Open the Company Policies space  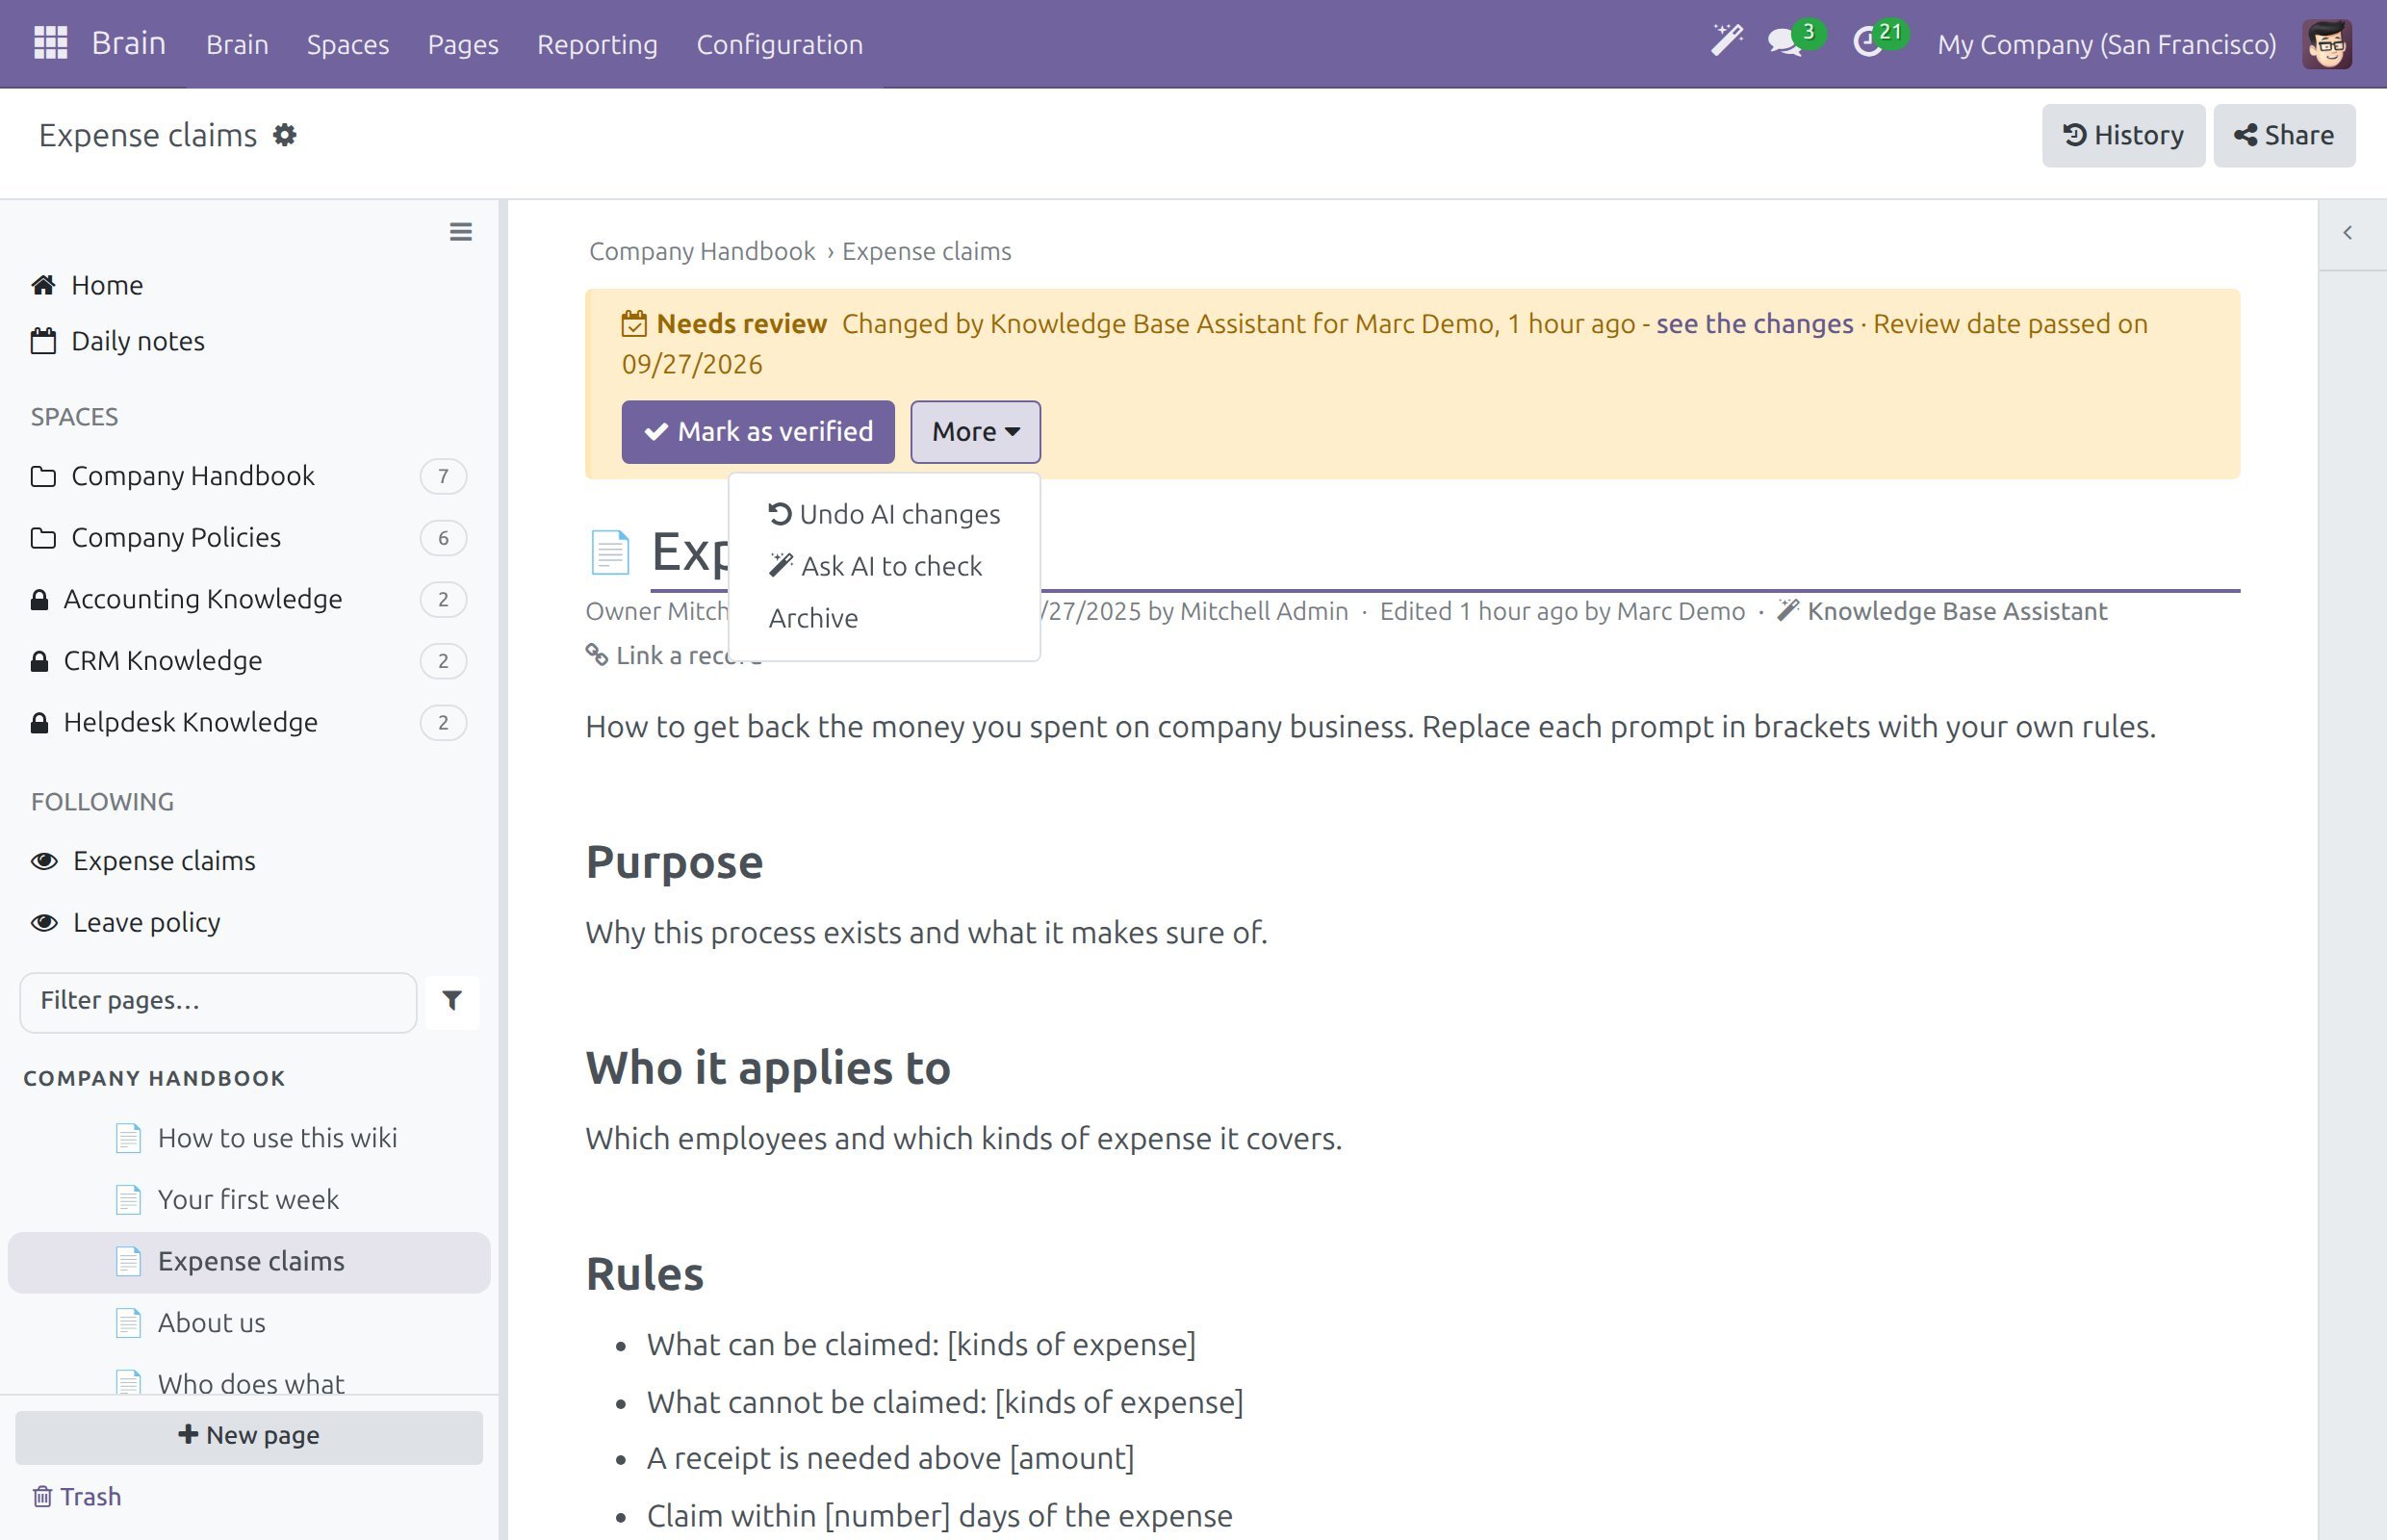[249, 538]
